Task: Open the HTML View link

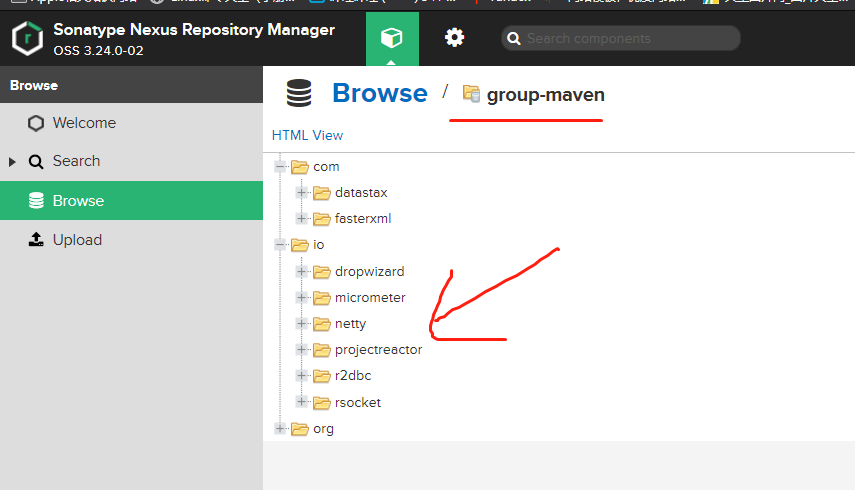Action: [x=308, y=135]
